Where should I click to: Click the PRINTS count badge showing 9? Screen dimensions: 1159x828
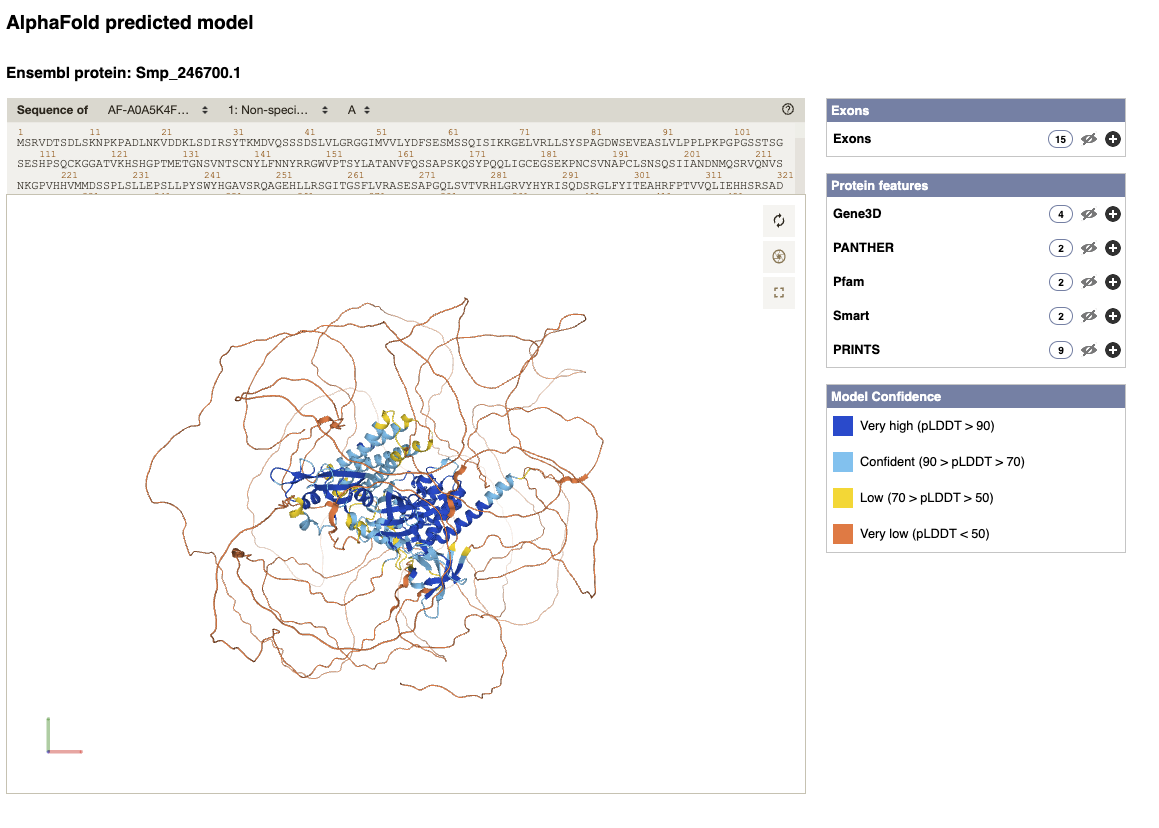[1060, 350]
